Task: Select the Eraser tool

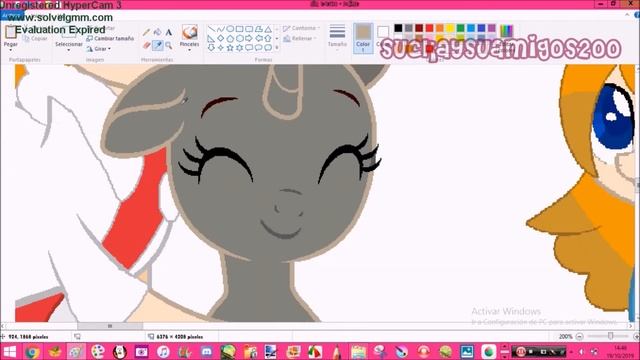Action: pyautogui.click(x=146, y=45)
